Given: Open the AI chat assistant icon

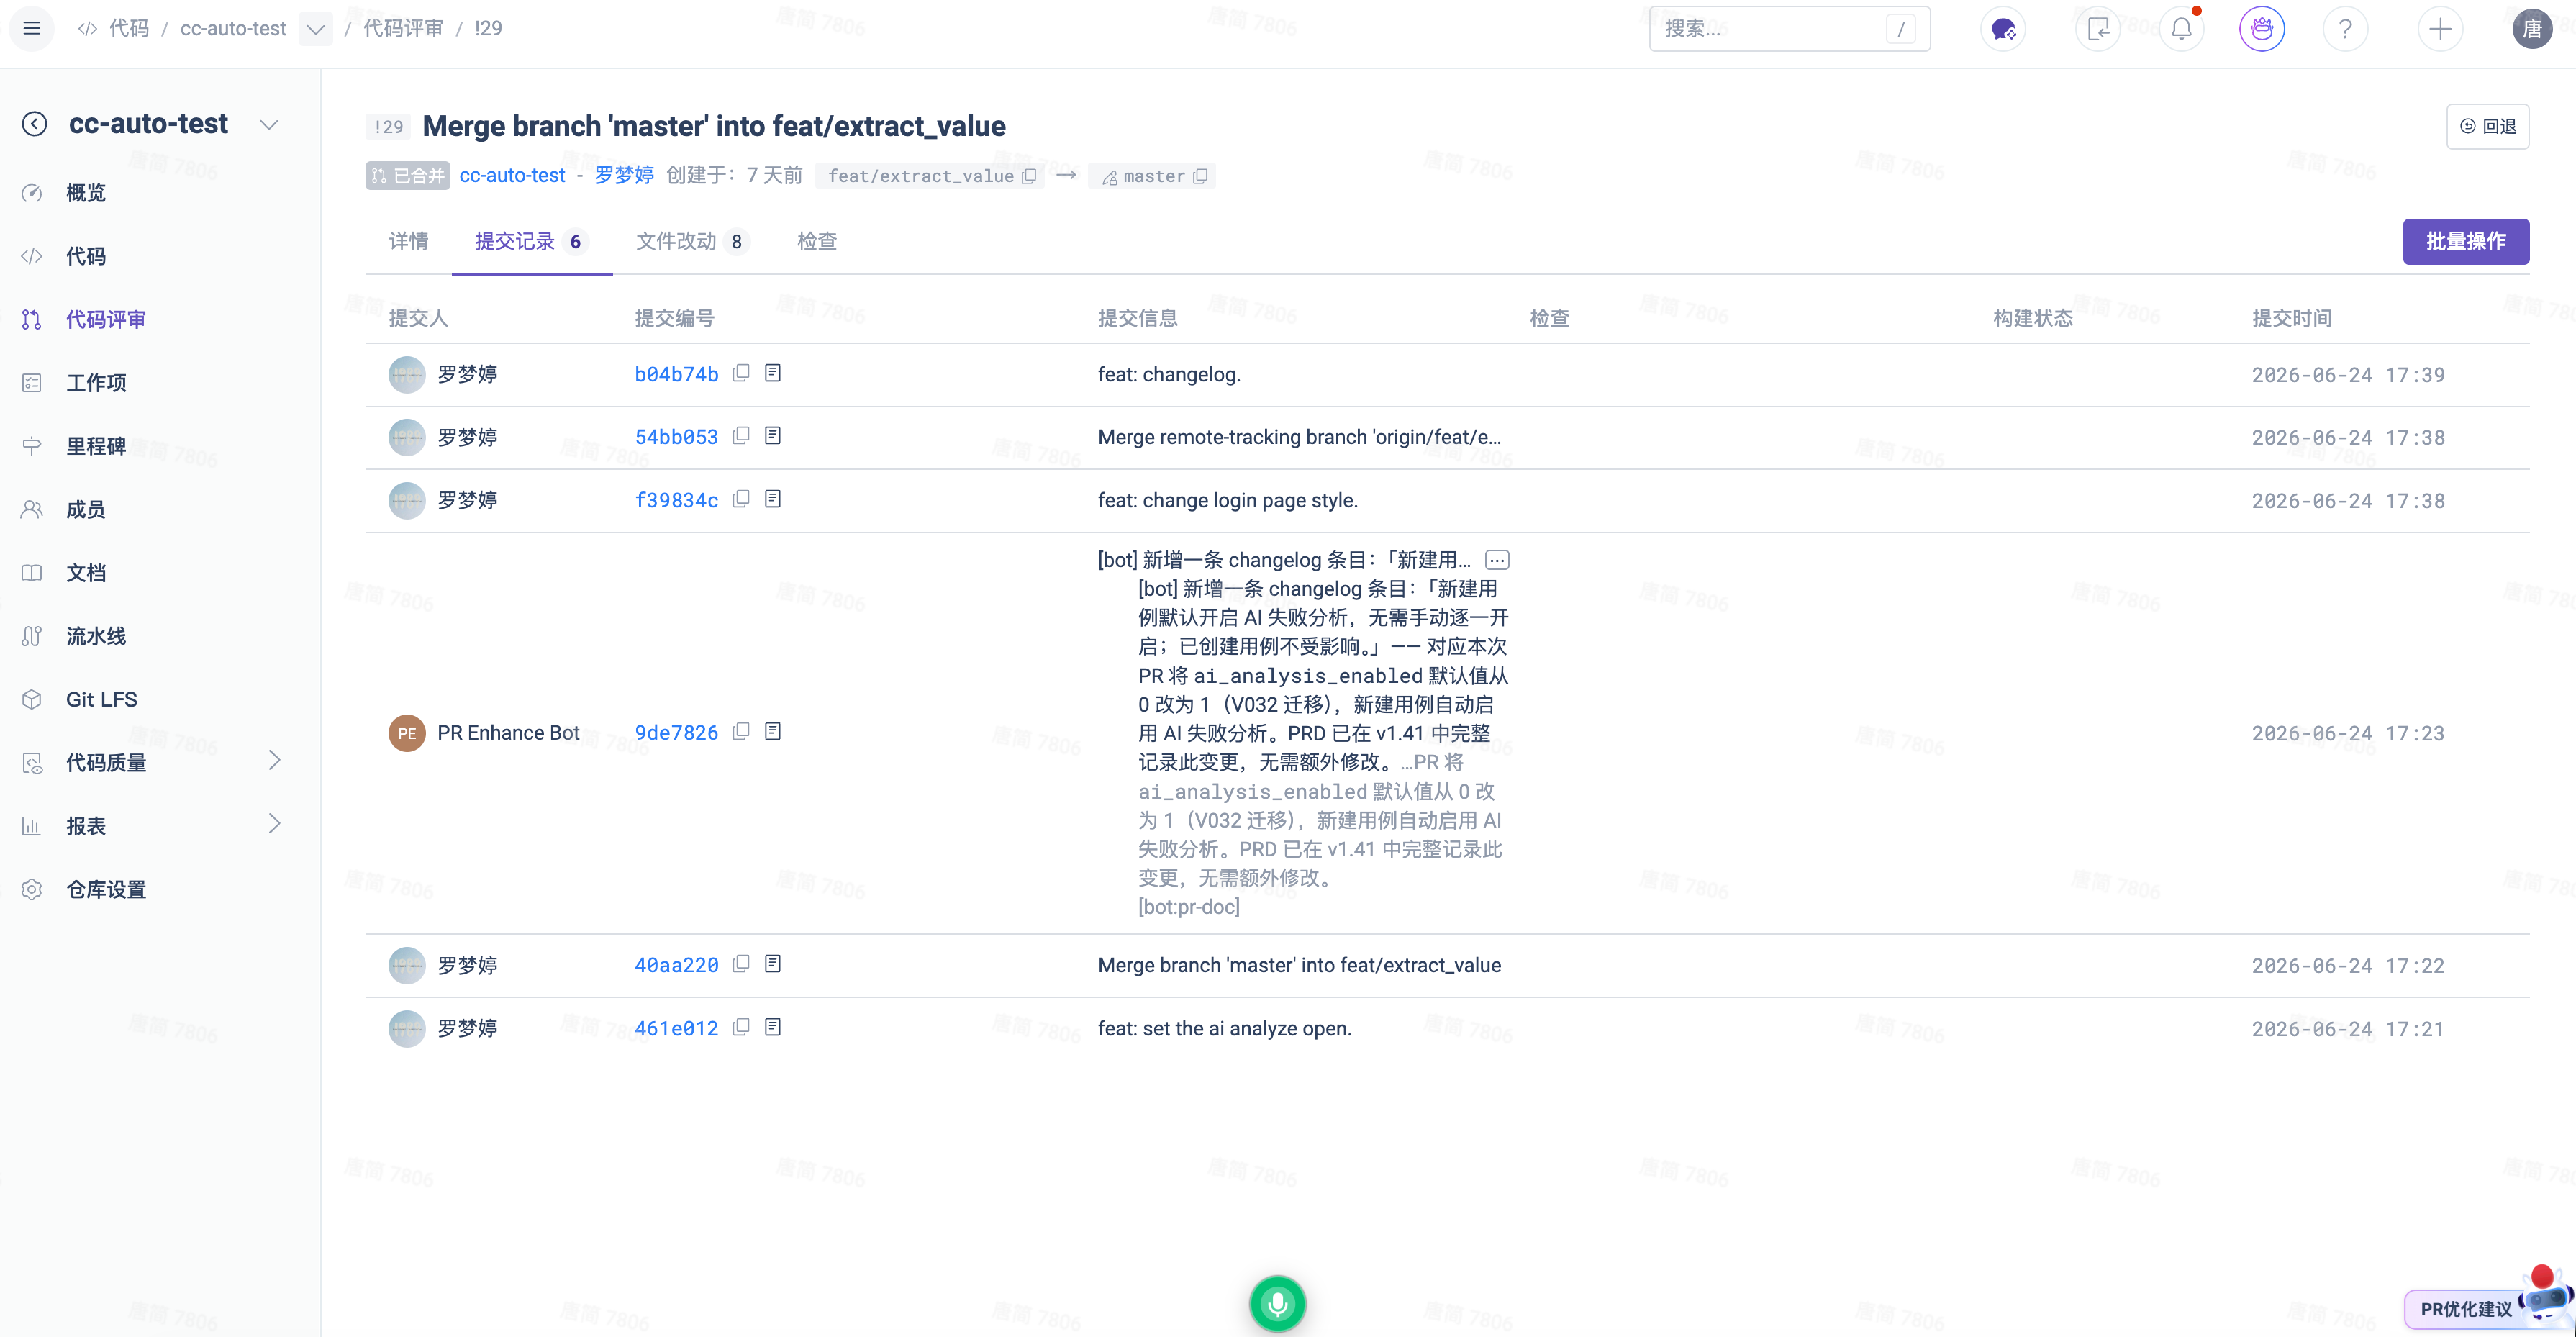Looking at the screenshot, I should point(2003,29).
